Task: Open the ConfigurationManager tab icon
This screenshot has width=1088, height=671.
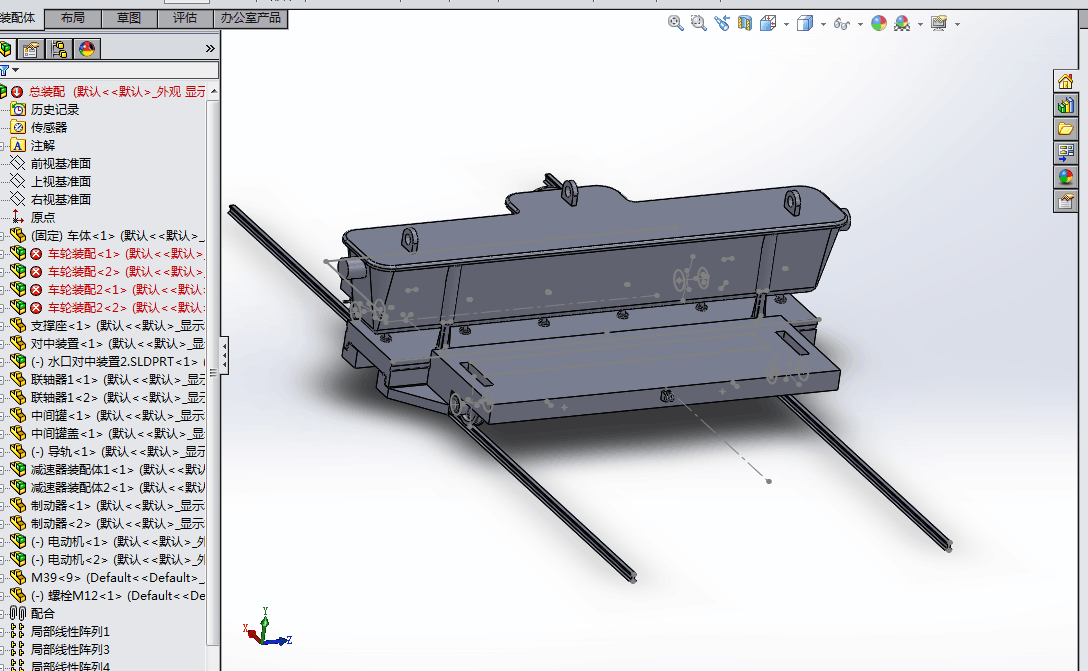Action: pyautogui.click(x=59, y=49)
